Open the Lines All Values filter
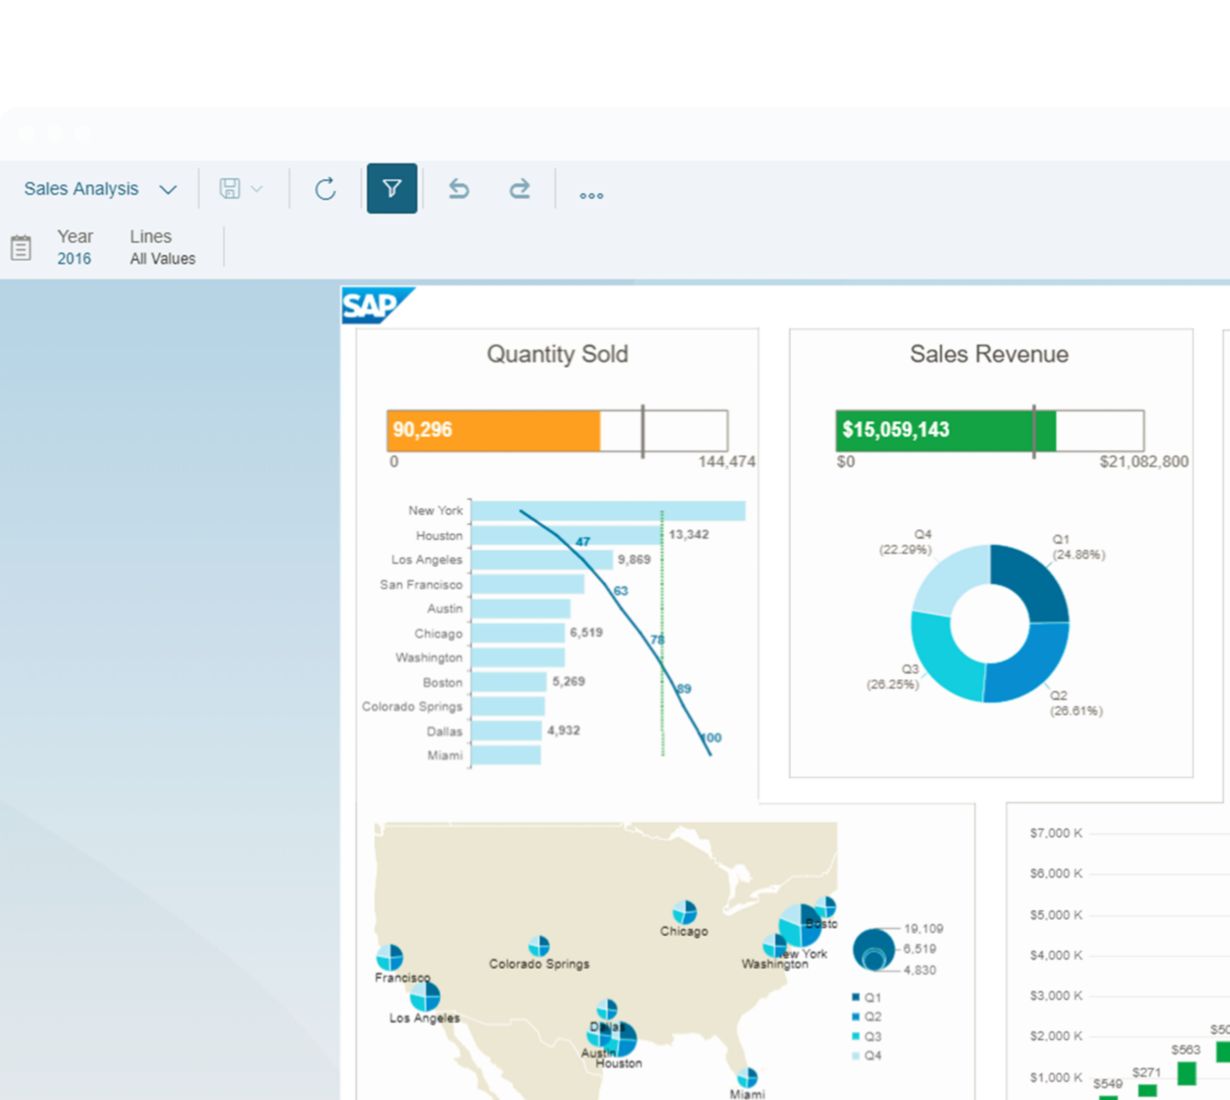This screenshot has width=1230, height=1100. (x=162, y=248)
